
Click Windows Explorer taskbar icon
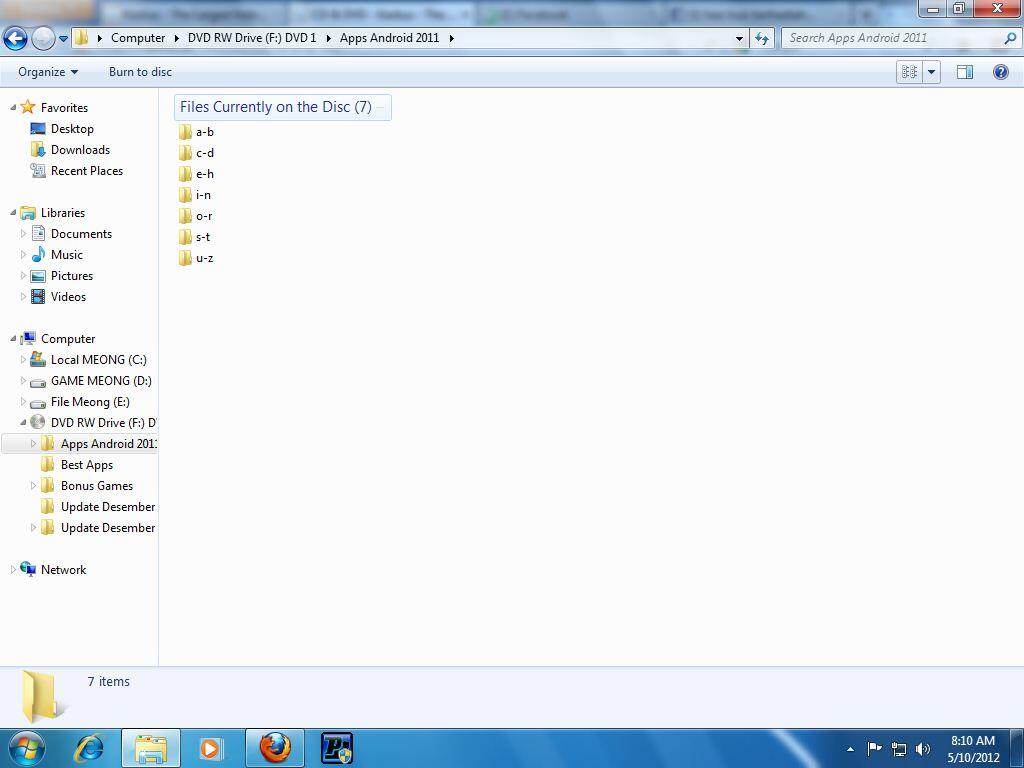(151, 748)
